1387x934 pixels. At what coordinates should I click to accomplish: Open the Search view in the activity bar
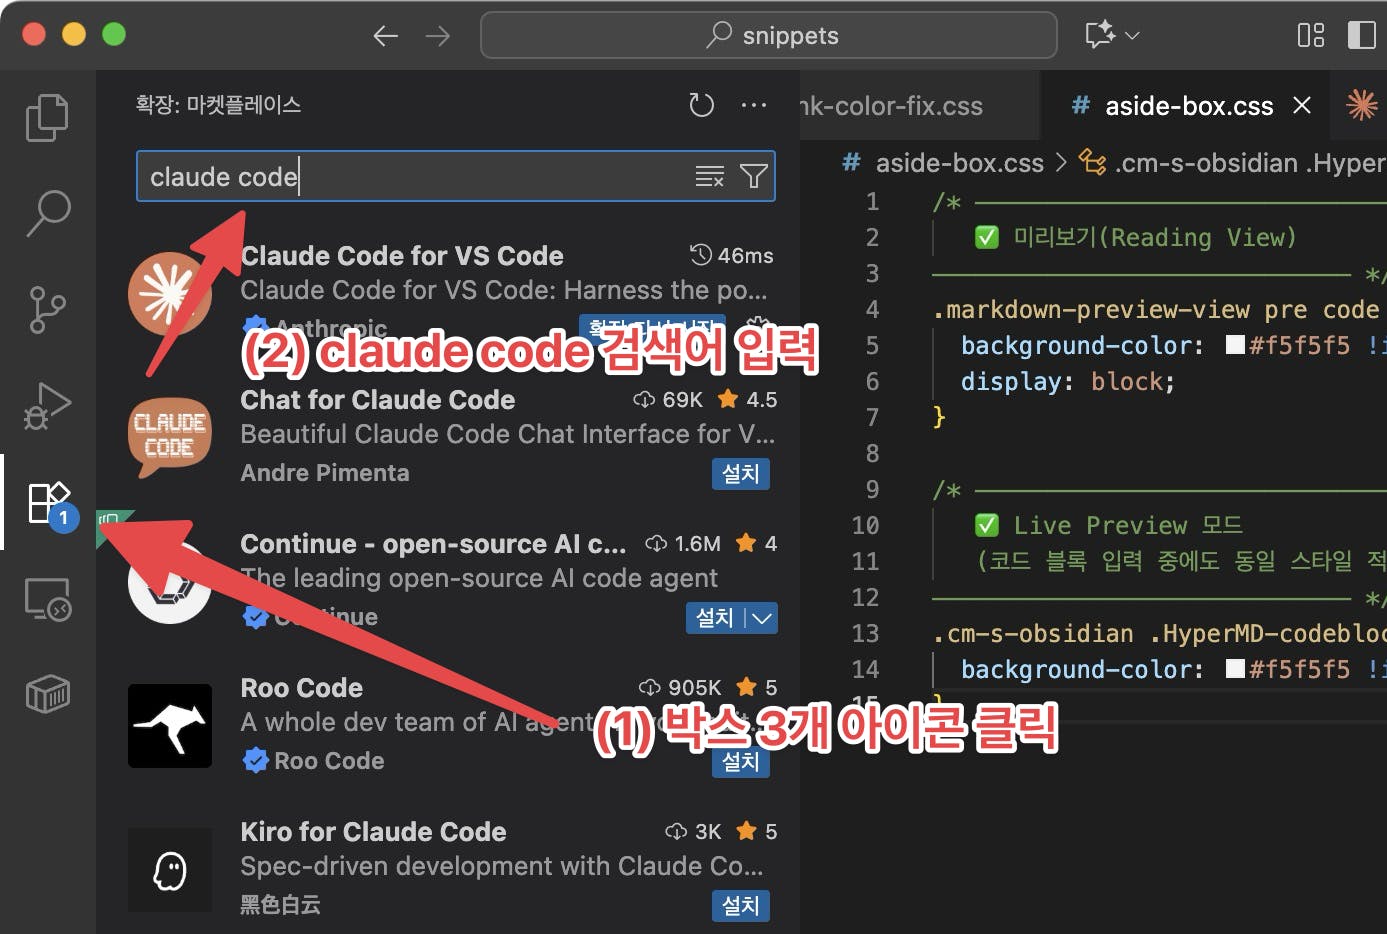click(x=47, y=213)
